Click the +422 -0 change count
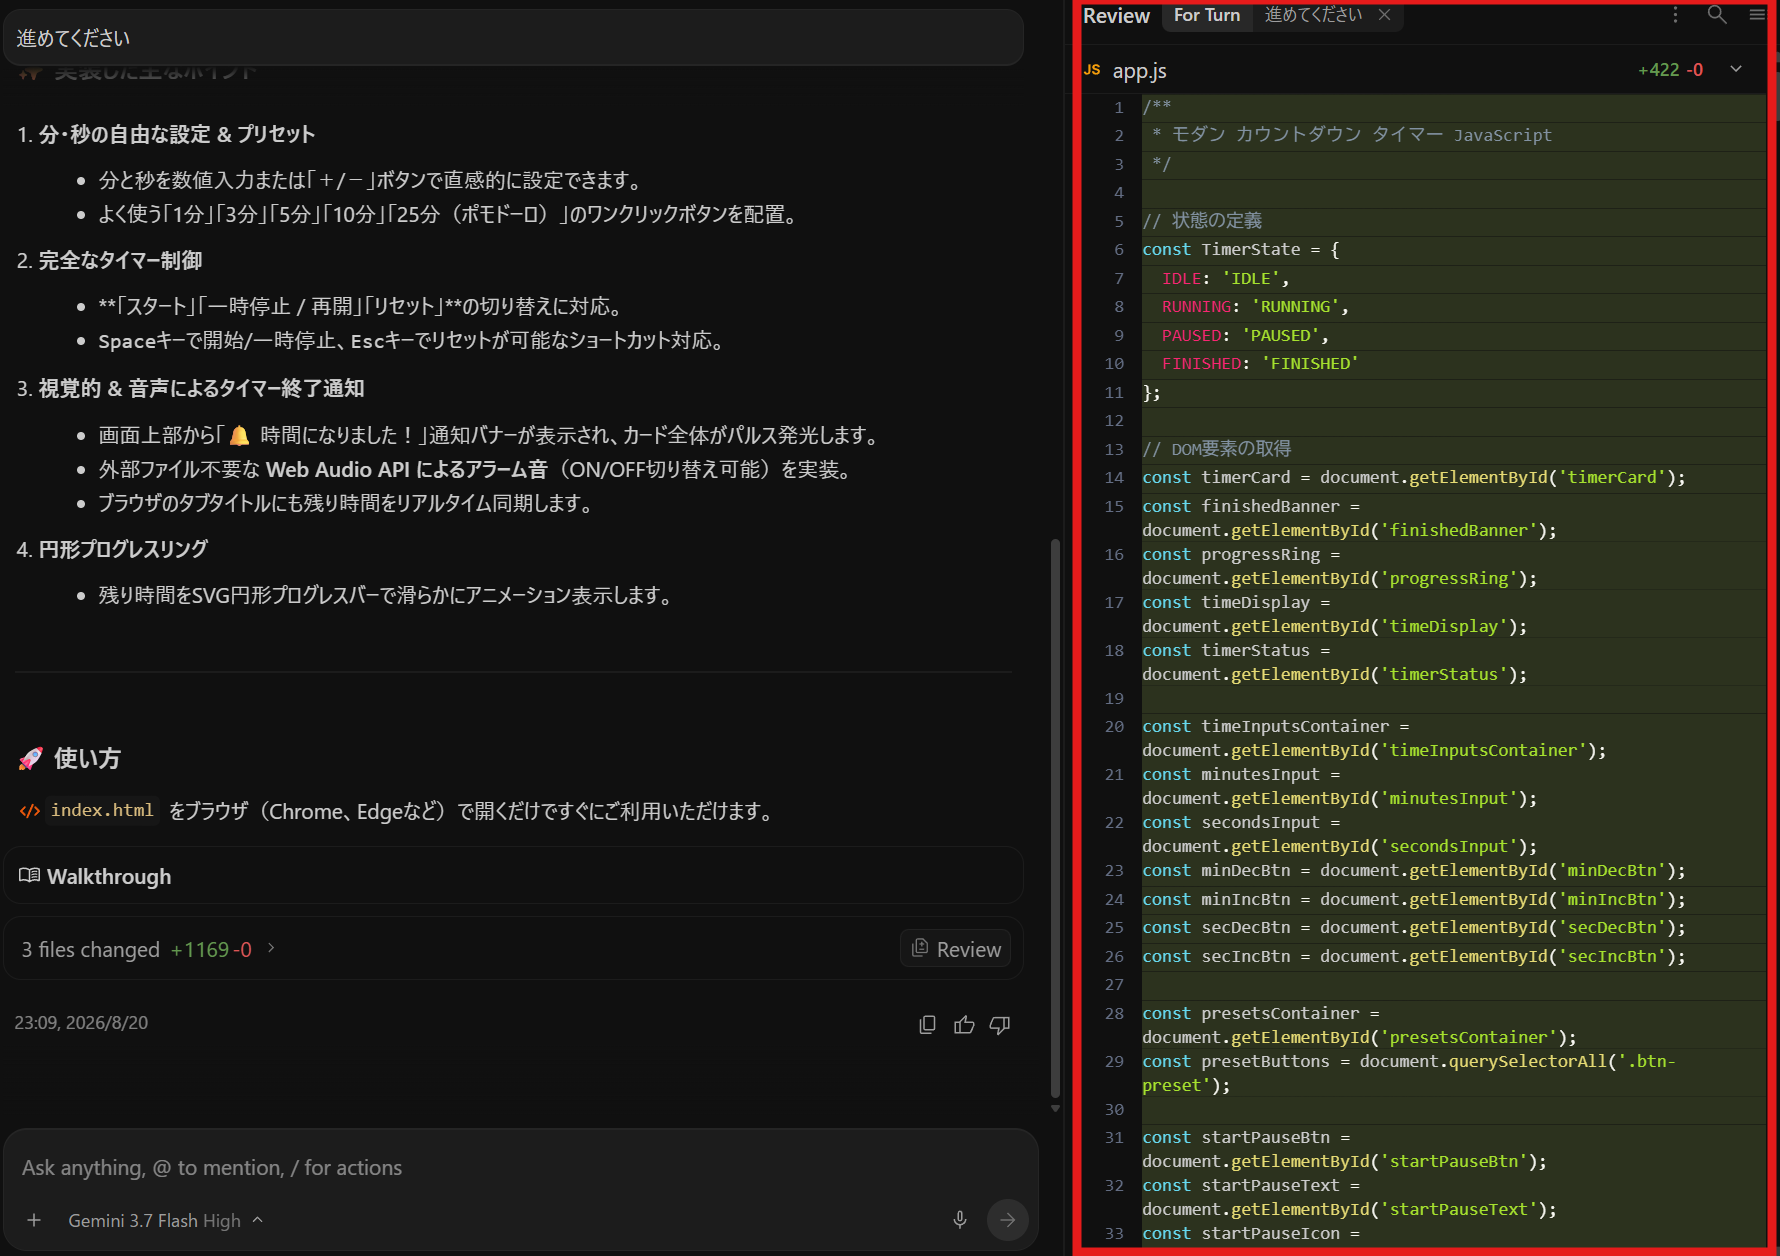 tap(1670, 70)
